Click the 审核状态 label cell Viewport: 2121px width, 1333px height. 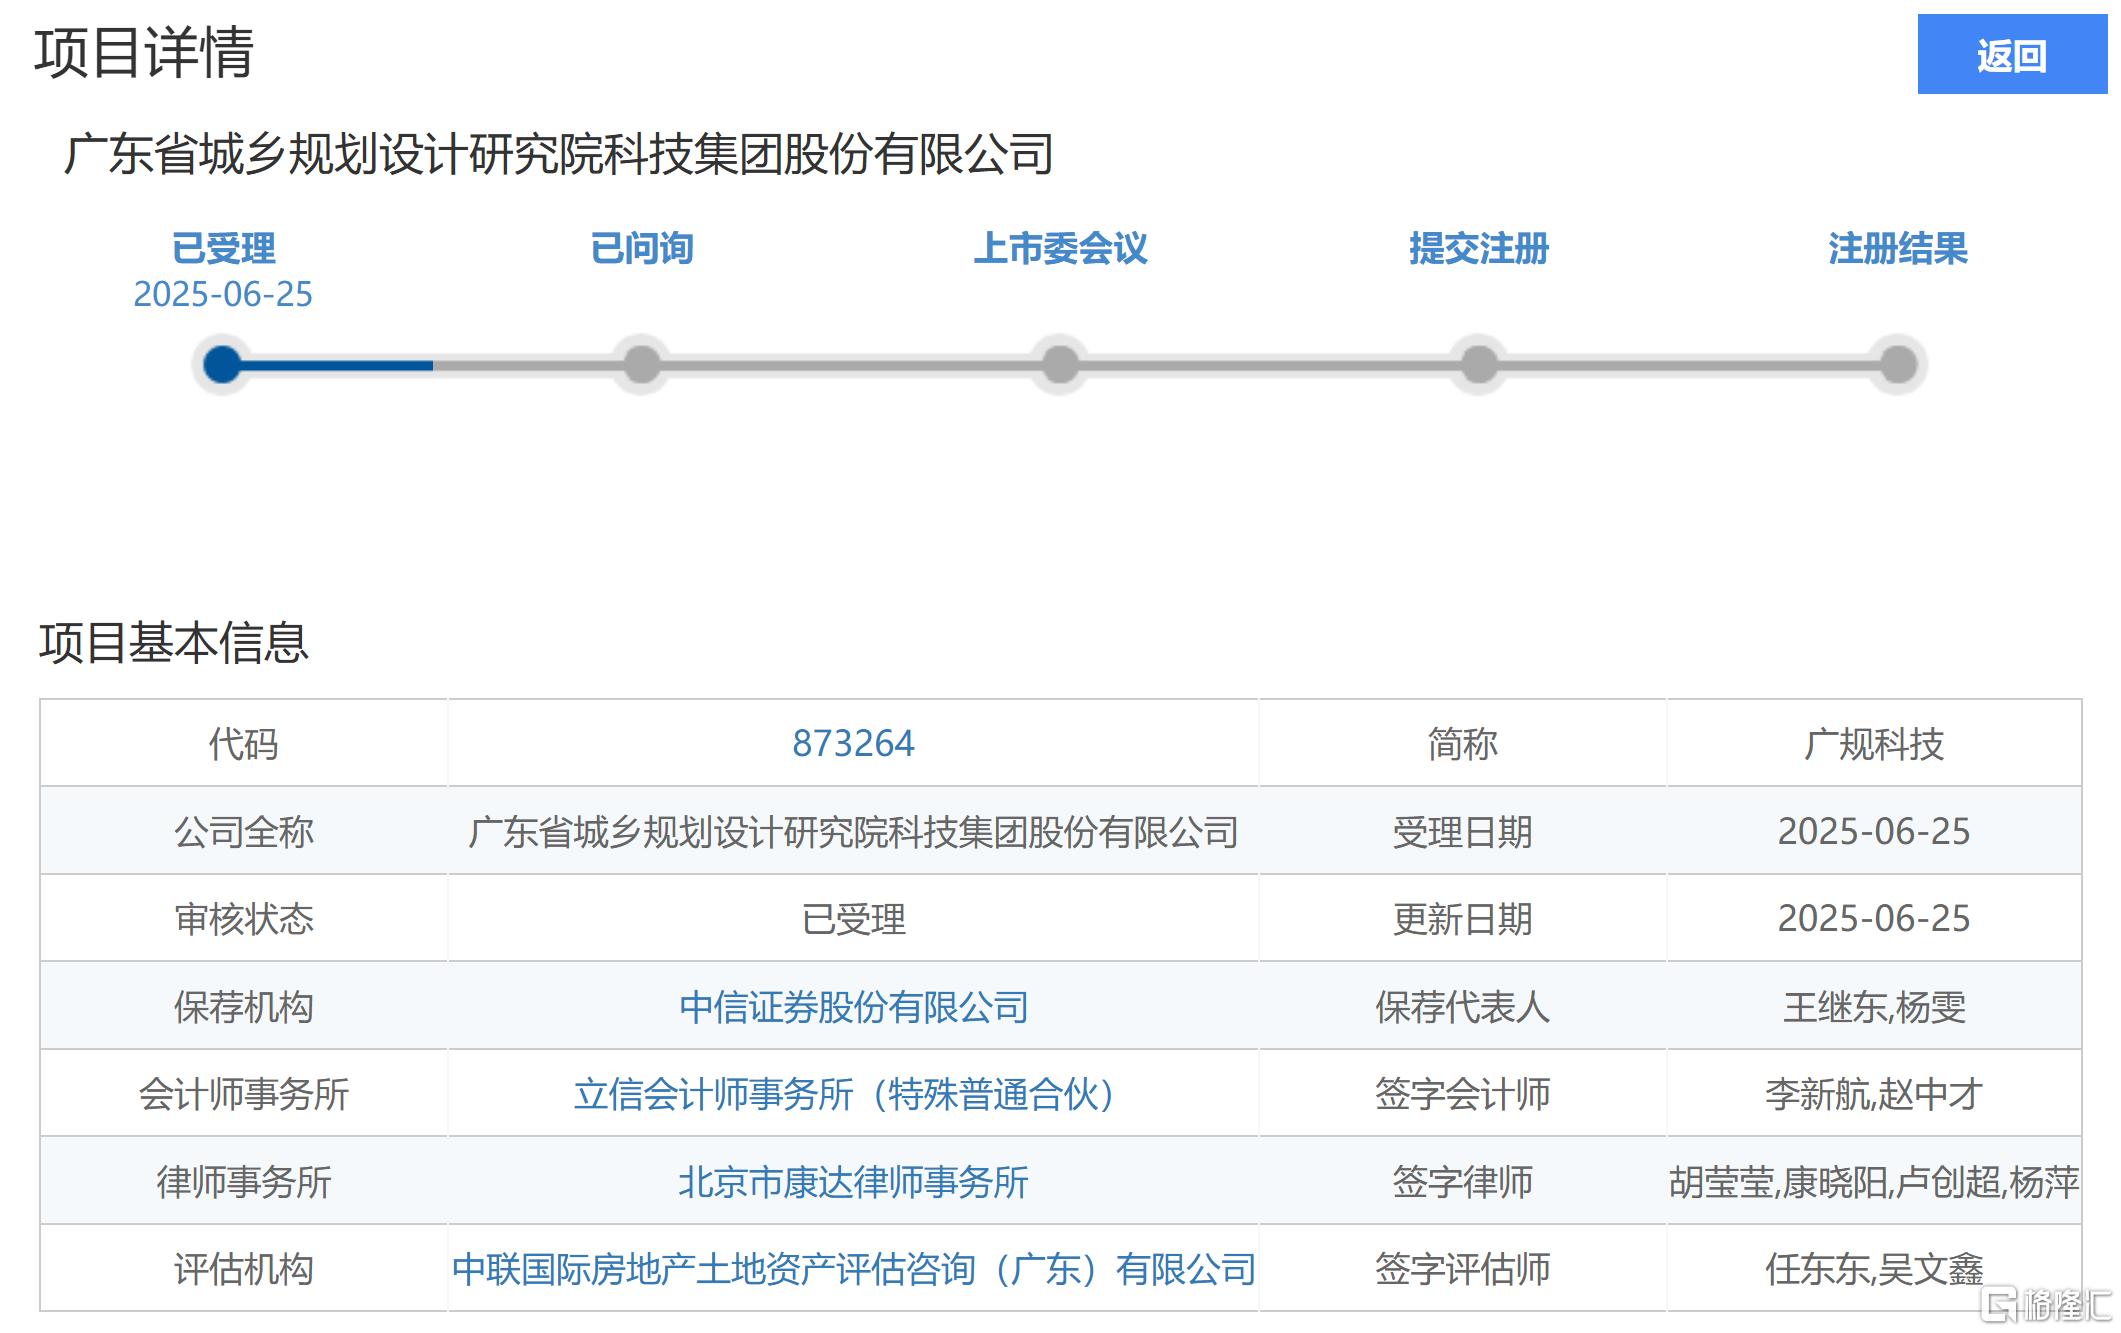[x=244, y=918]
